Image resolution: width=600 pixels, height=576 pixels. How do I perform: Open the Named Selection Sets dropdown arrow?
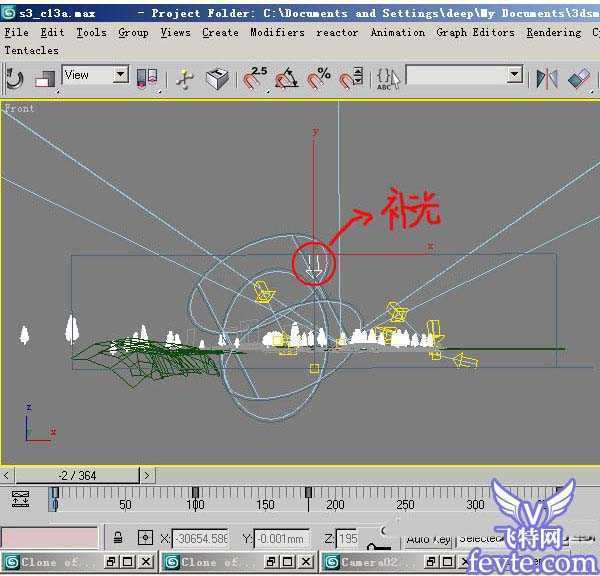click(515, 75)
